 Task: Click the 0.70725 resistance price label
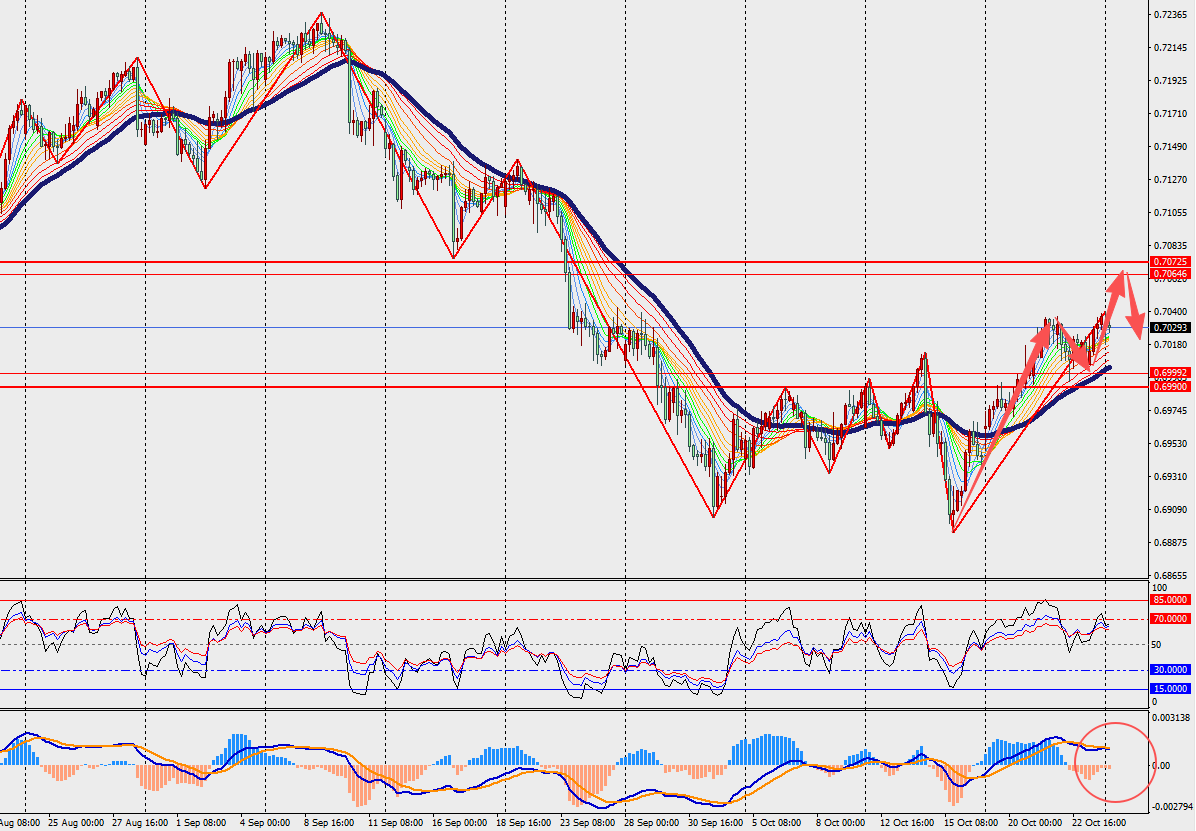tap(1170, 262)
